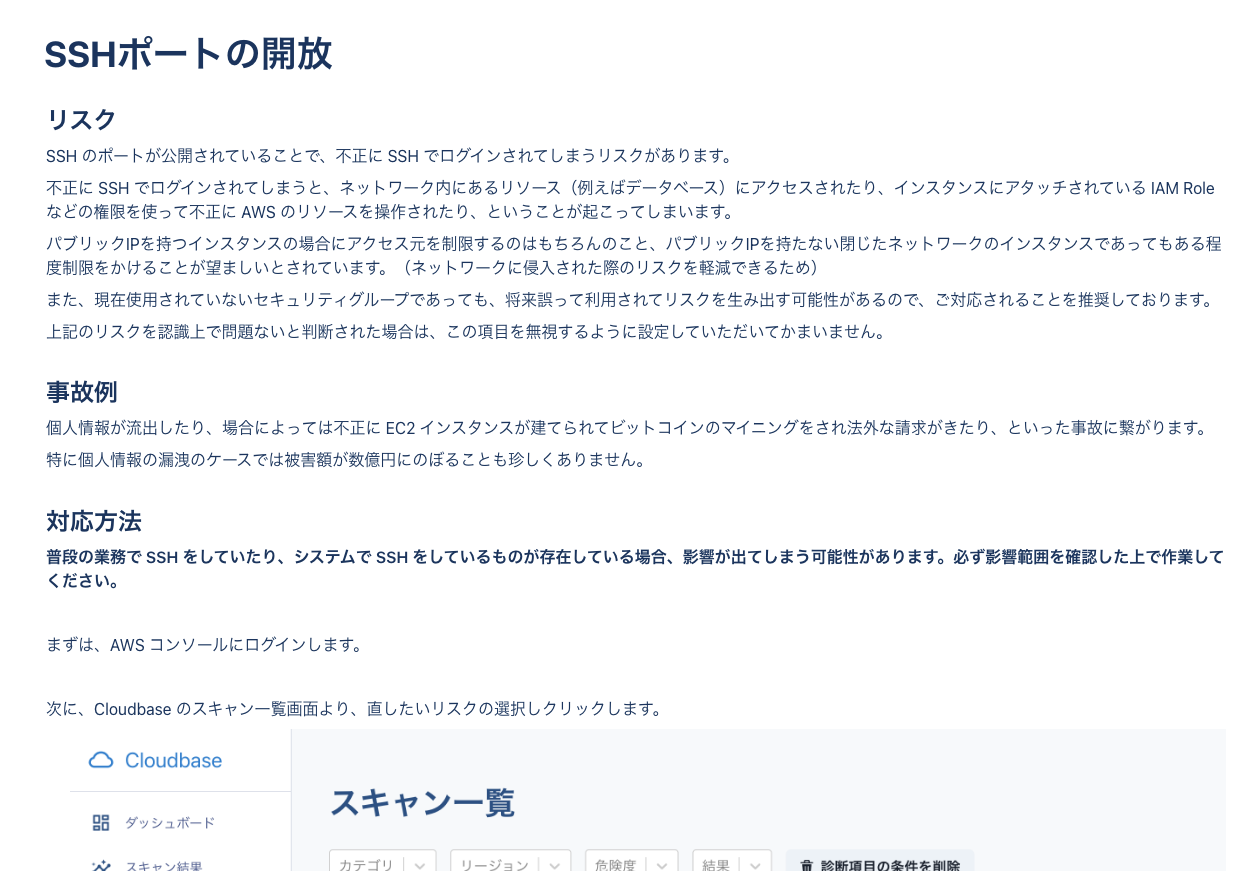Expand the 結果 filter dropdown
This screenshot has width=1252, height=871.
click(x=732, y=865)
